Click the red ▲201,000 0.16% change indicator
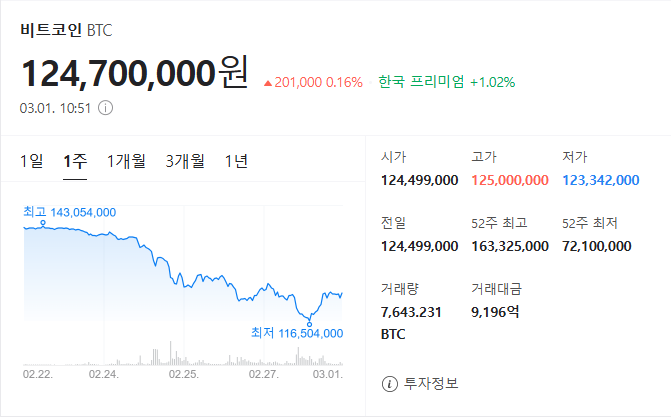This screenshot has width=671, height=417. tap(312, 82)
